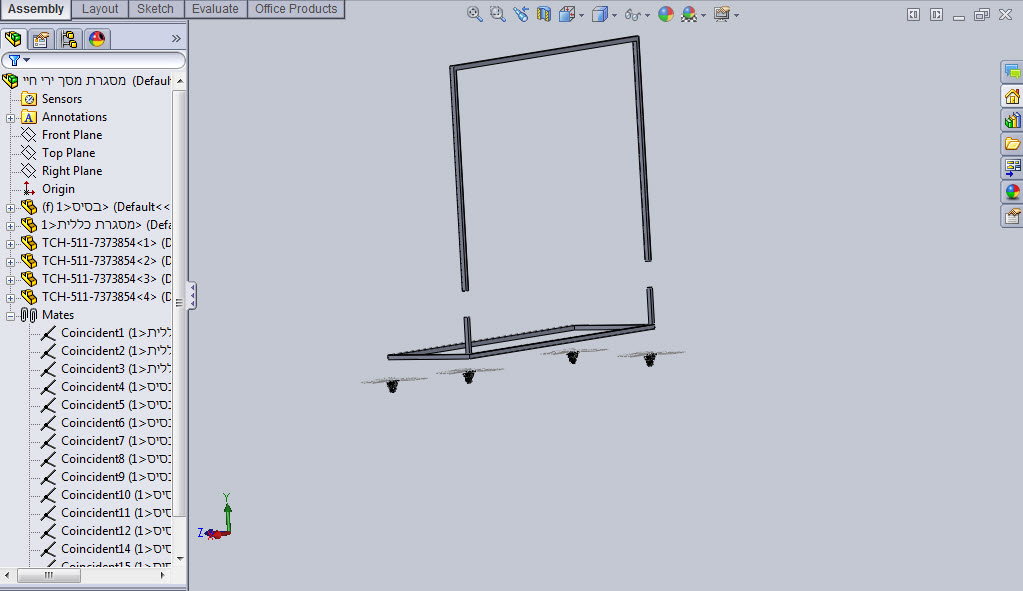
Task: Open SolidWorks Resources home icon
Action: pos(1012,96)
